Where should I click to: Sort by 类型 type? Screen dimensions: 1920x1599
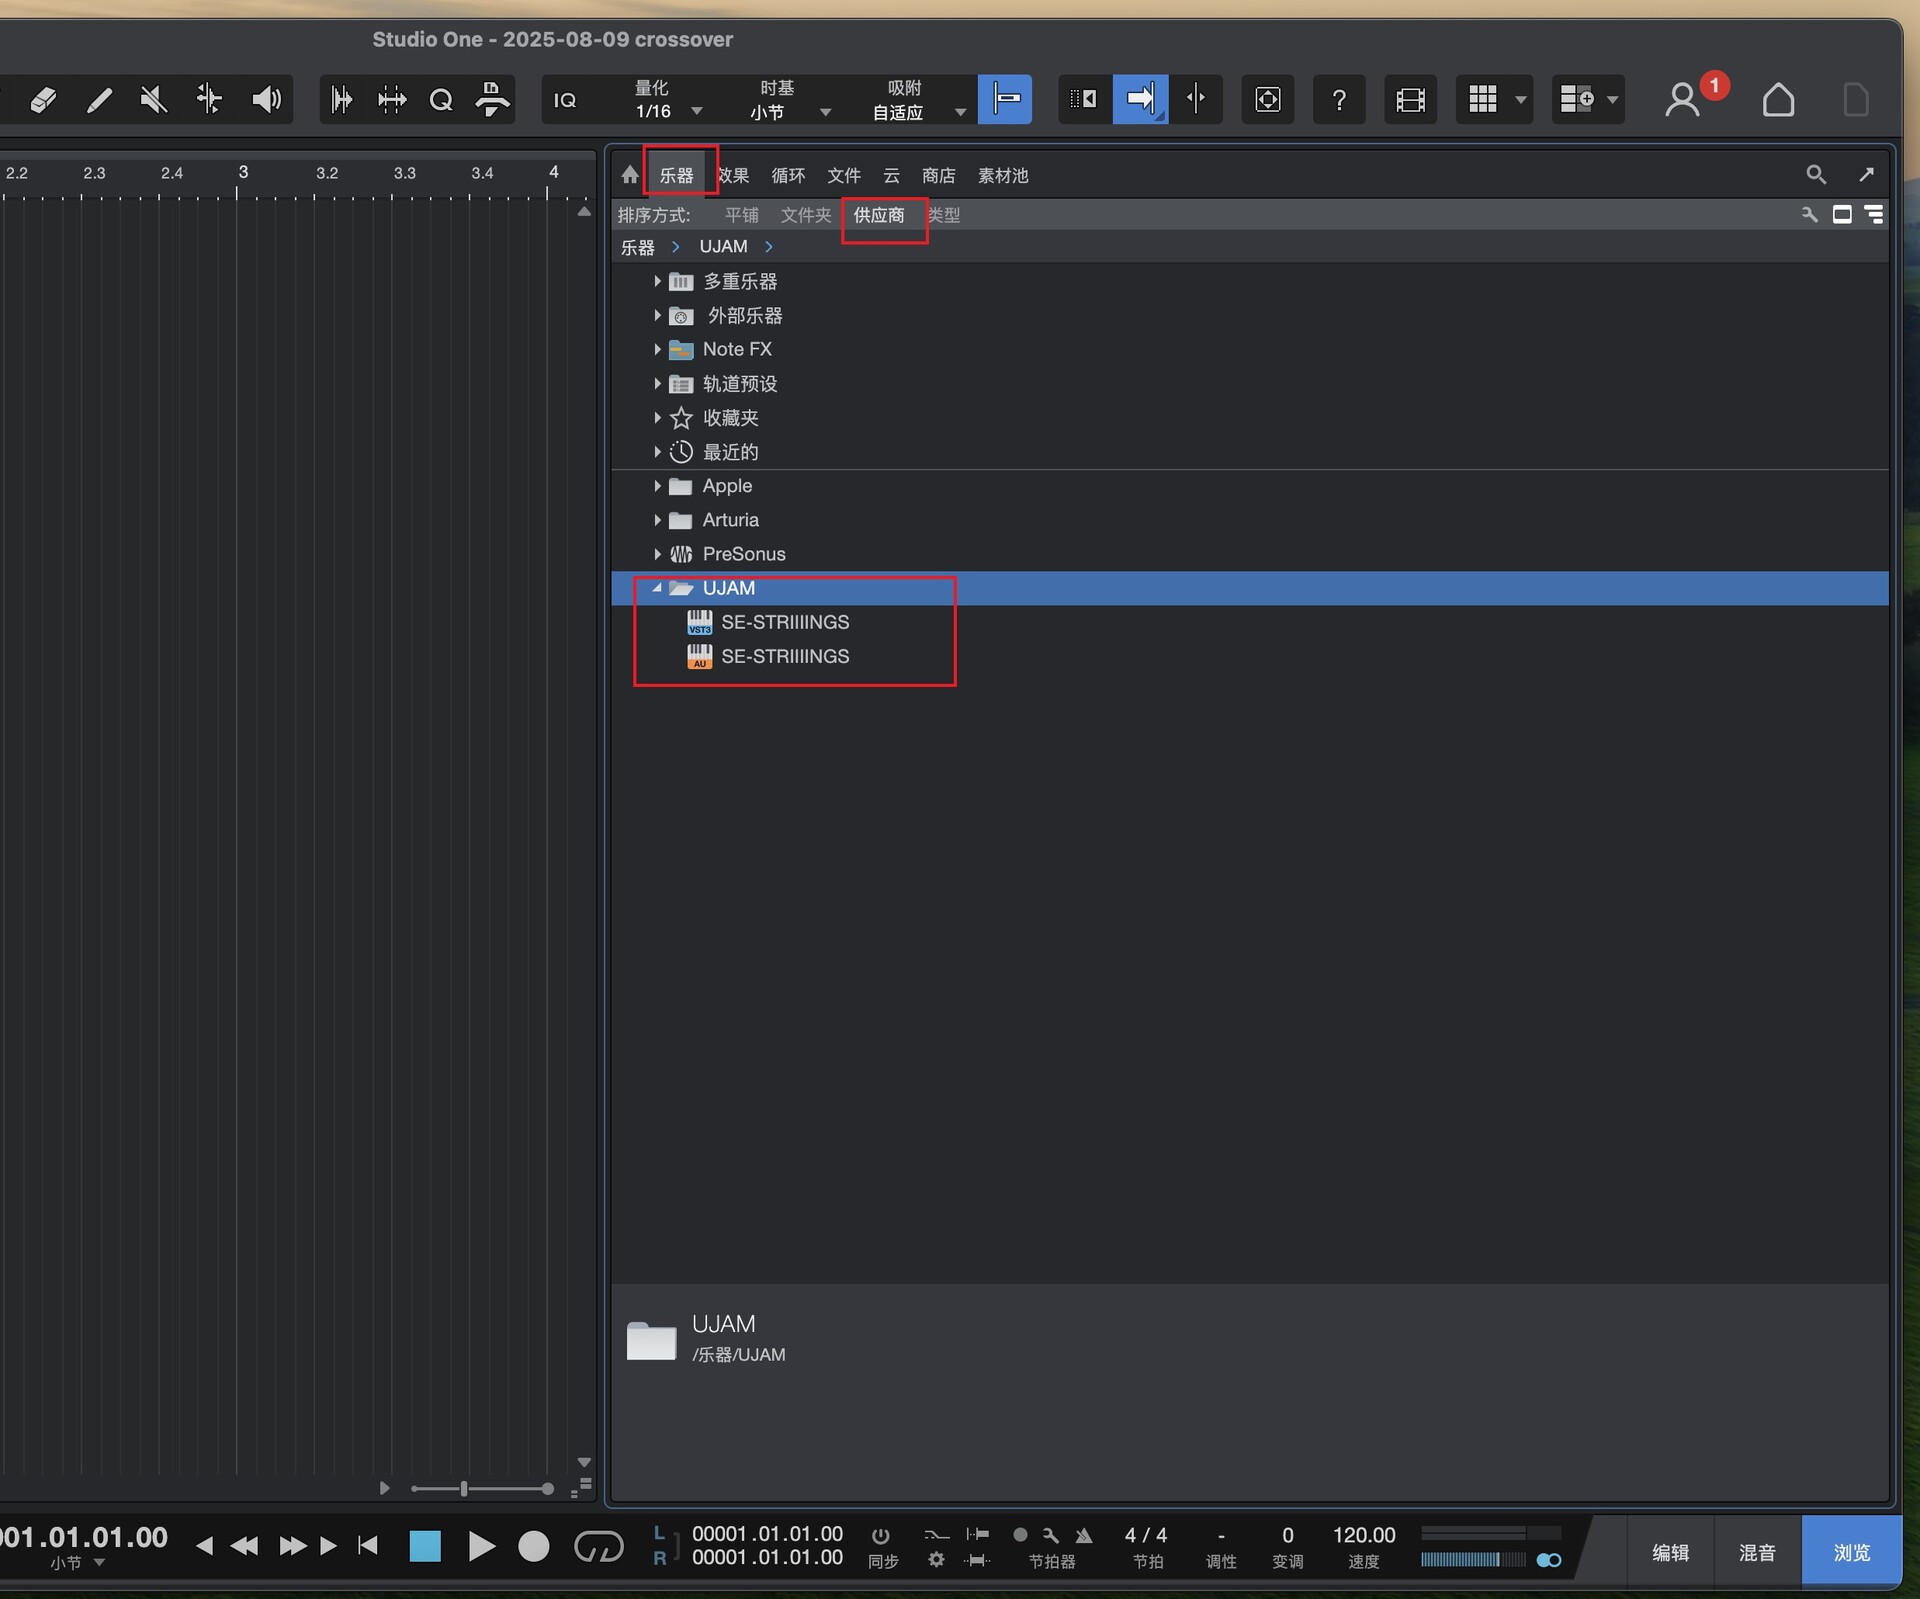point(944,215)
